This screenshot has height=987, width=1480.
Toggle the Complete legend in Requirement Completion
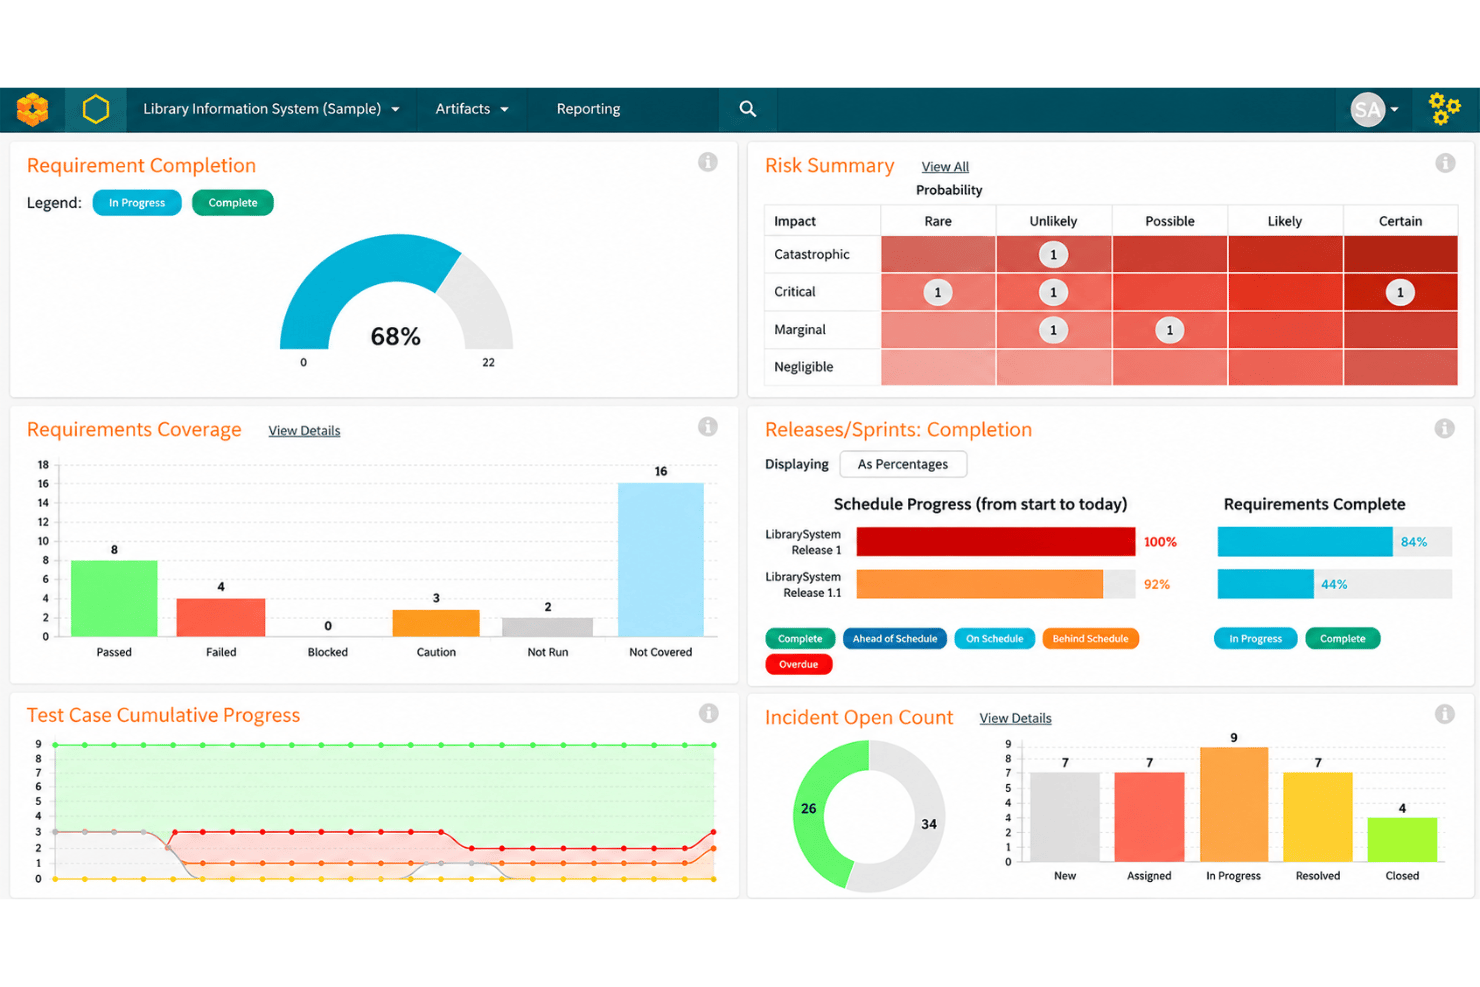click(233, 203)
